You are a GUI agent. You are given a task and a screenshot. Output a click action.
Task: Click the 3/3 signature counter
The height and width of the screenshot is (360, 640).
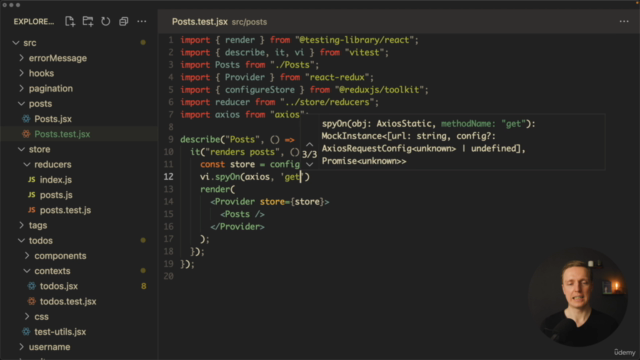click(309, 154)
